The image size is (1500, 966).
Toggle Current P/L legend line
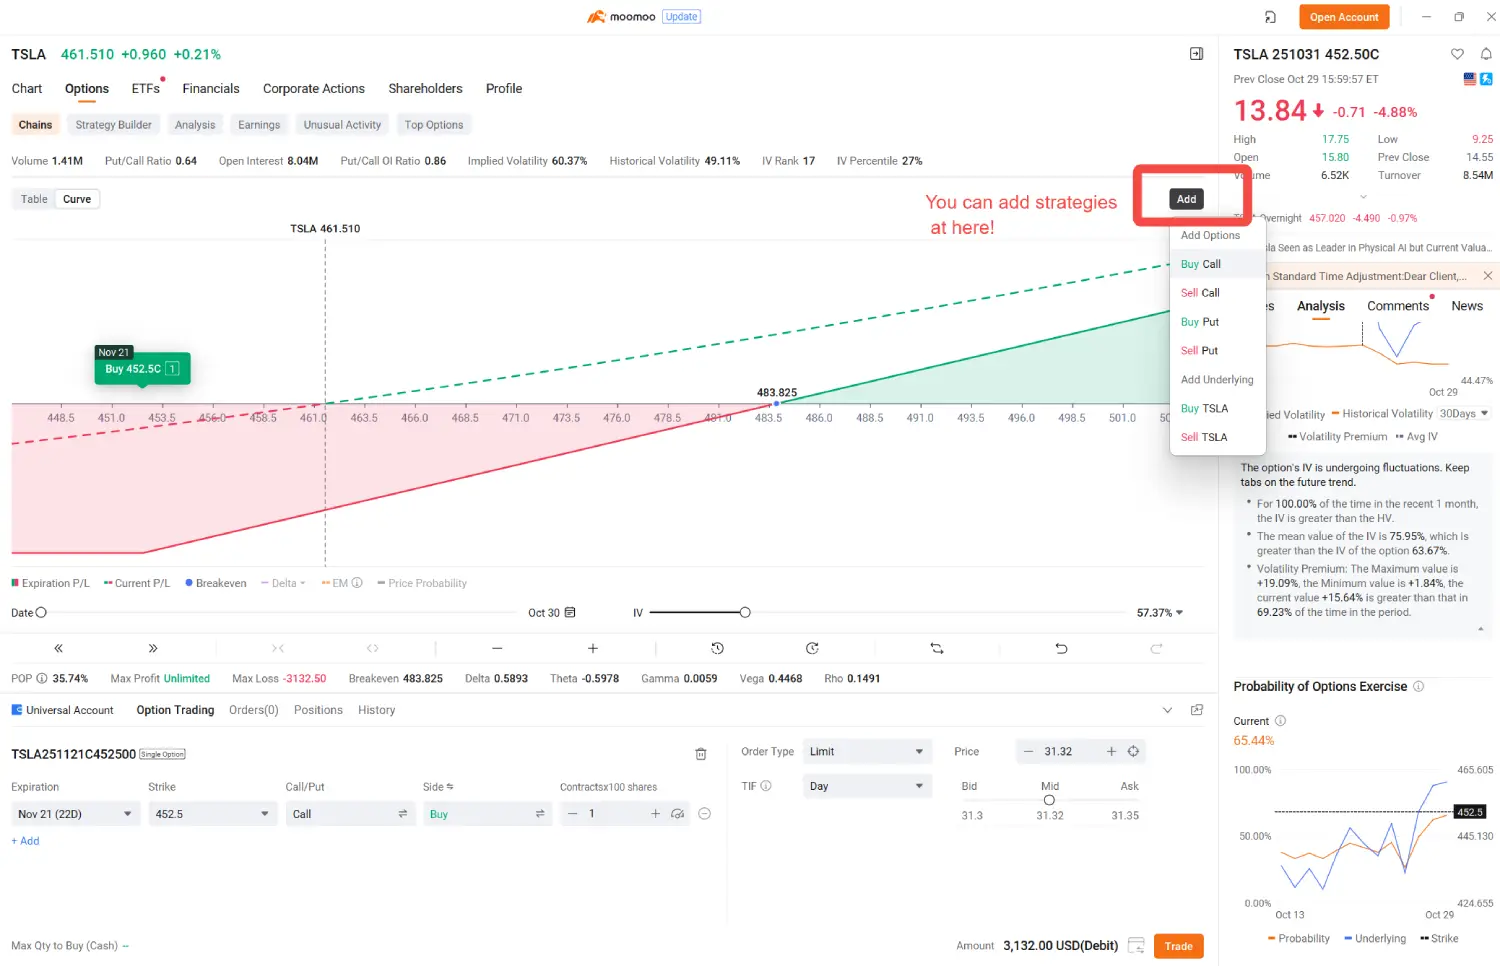tap(137, 583)
